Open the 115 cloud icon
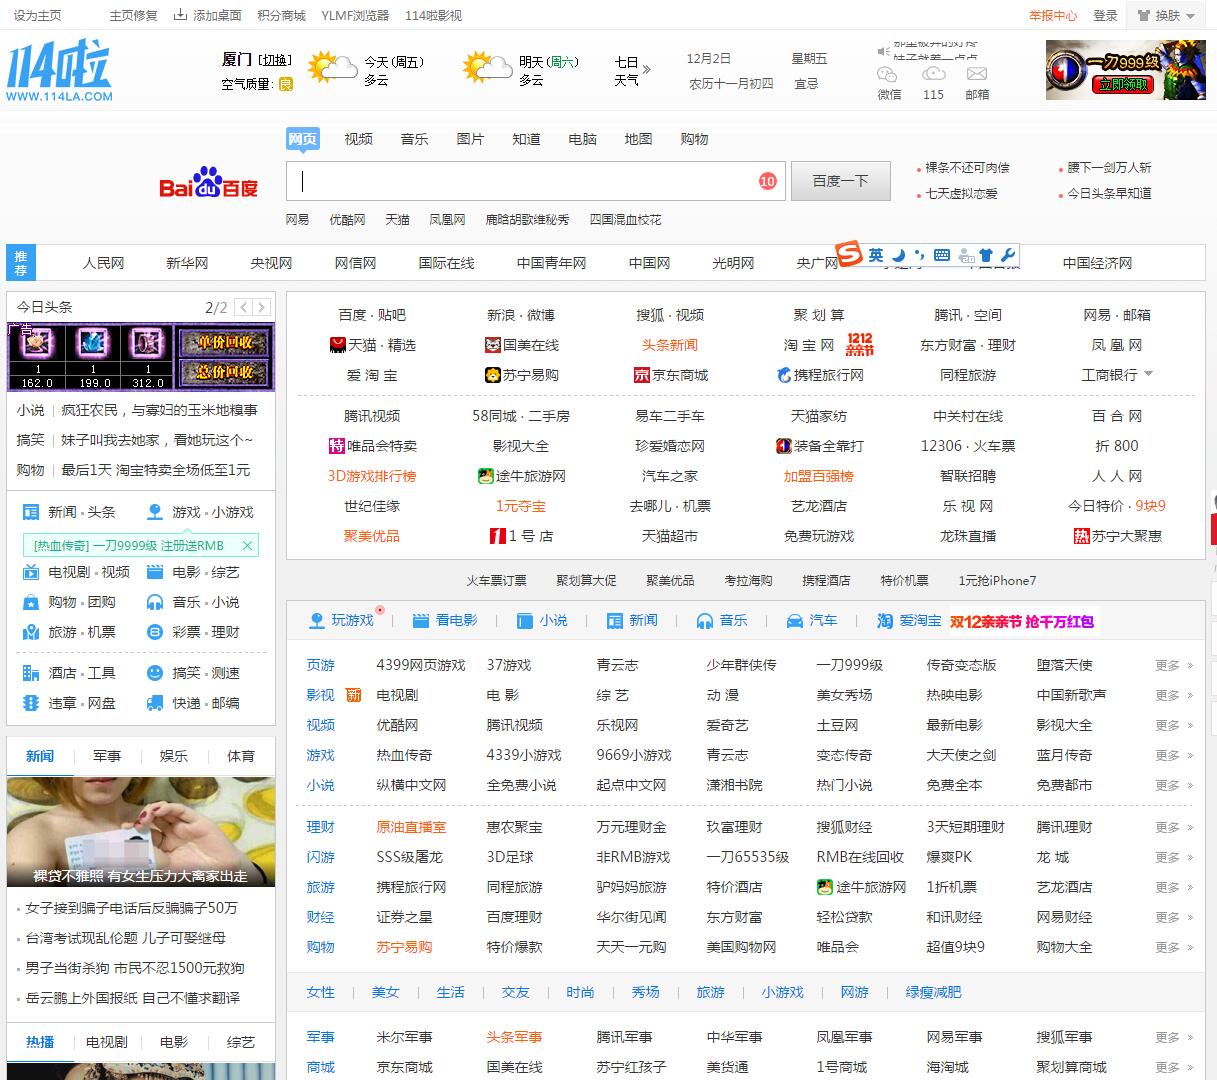 coord(933,74)
